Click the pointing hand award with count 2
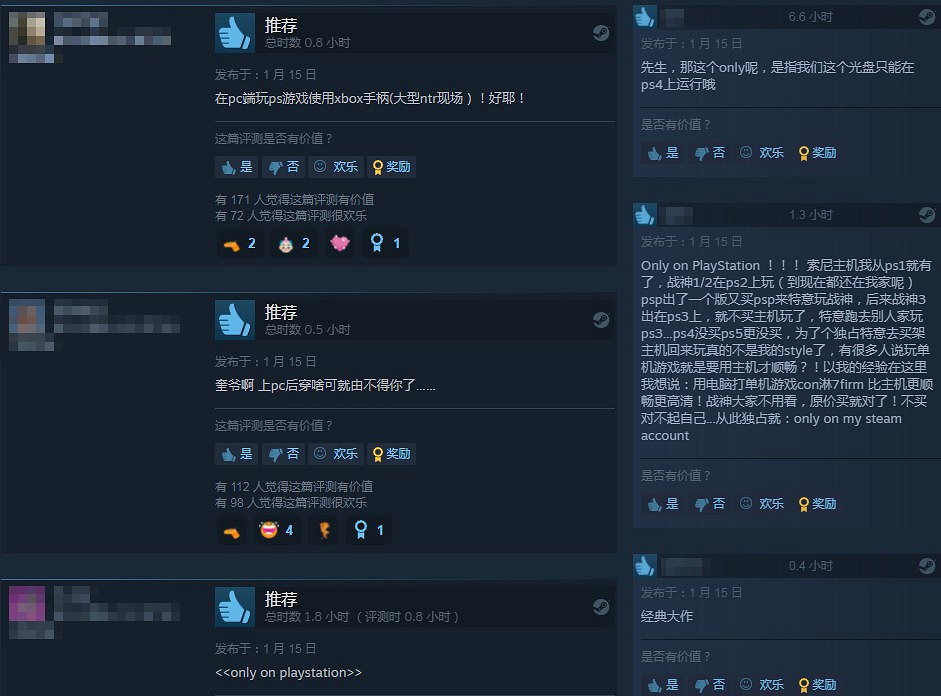 point(240,243)
